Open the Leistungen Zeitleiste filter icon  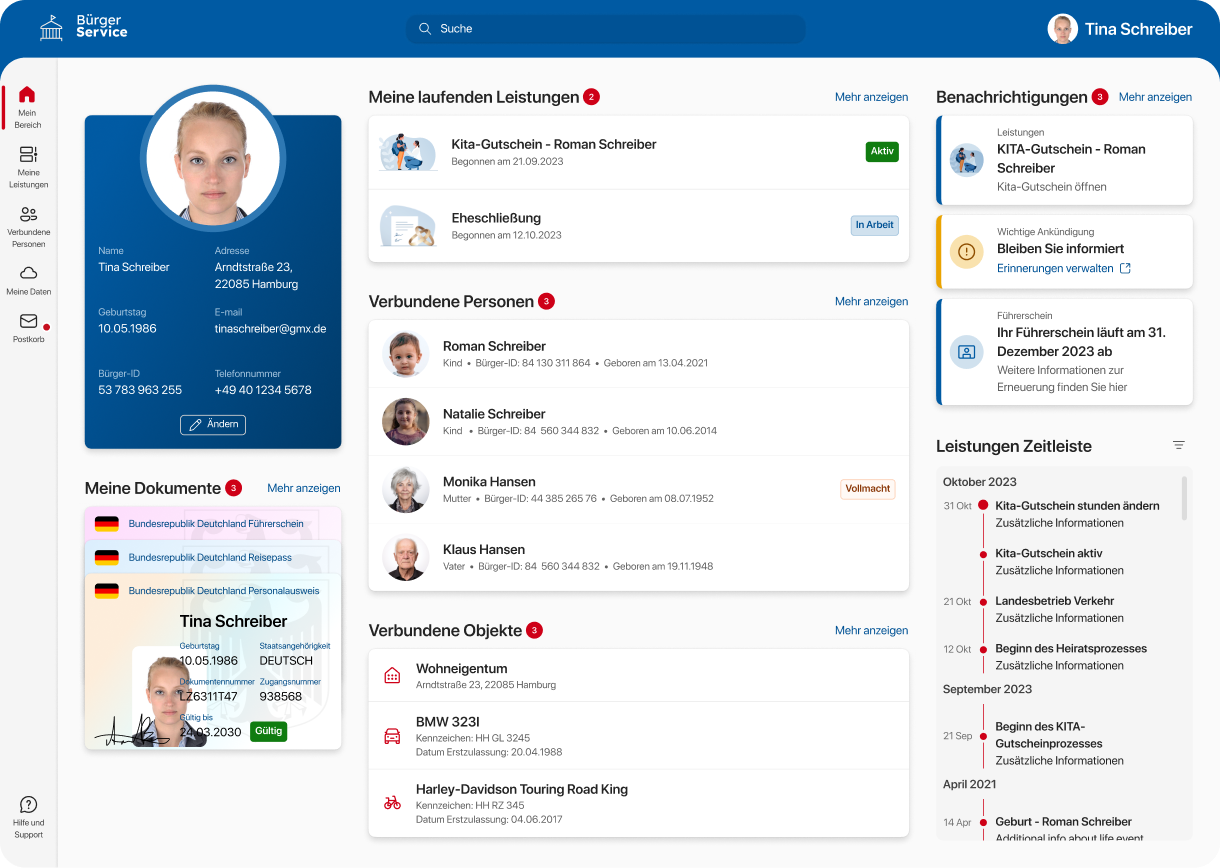click(x=1179, y=445)
